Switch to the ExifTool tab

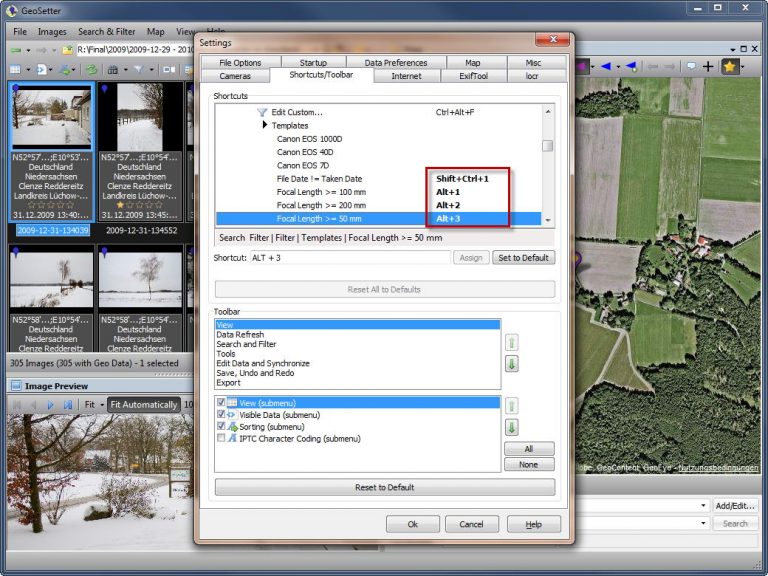coord(470,76)
